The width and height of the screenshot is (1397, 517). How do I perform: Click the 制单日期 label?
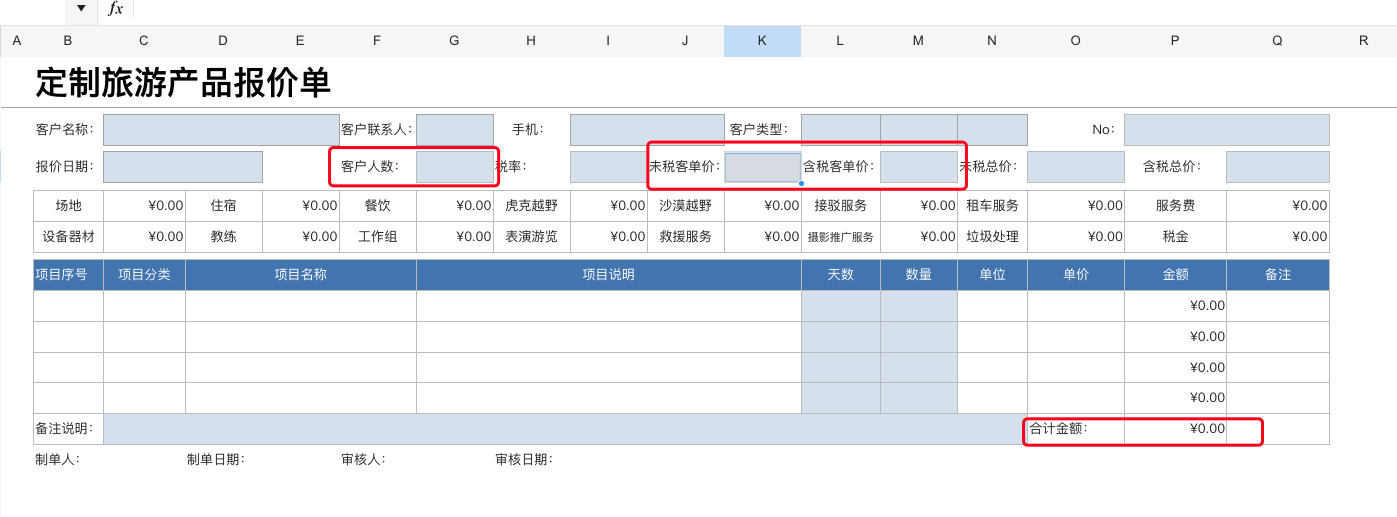(216, 460)
